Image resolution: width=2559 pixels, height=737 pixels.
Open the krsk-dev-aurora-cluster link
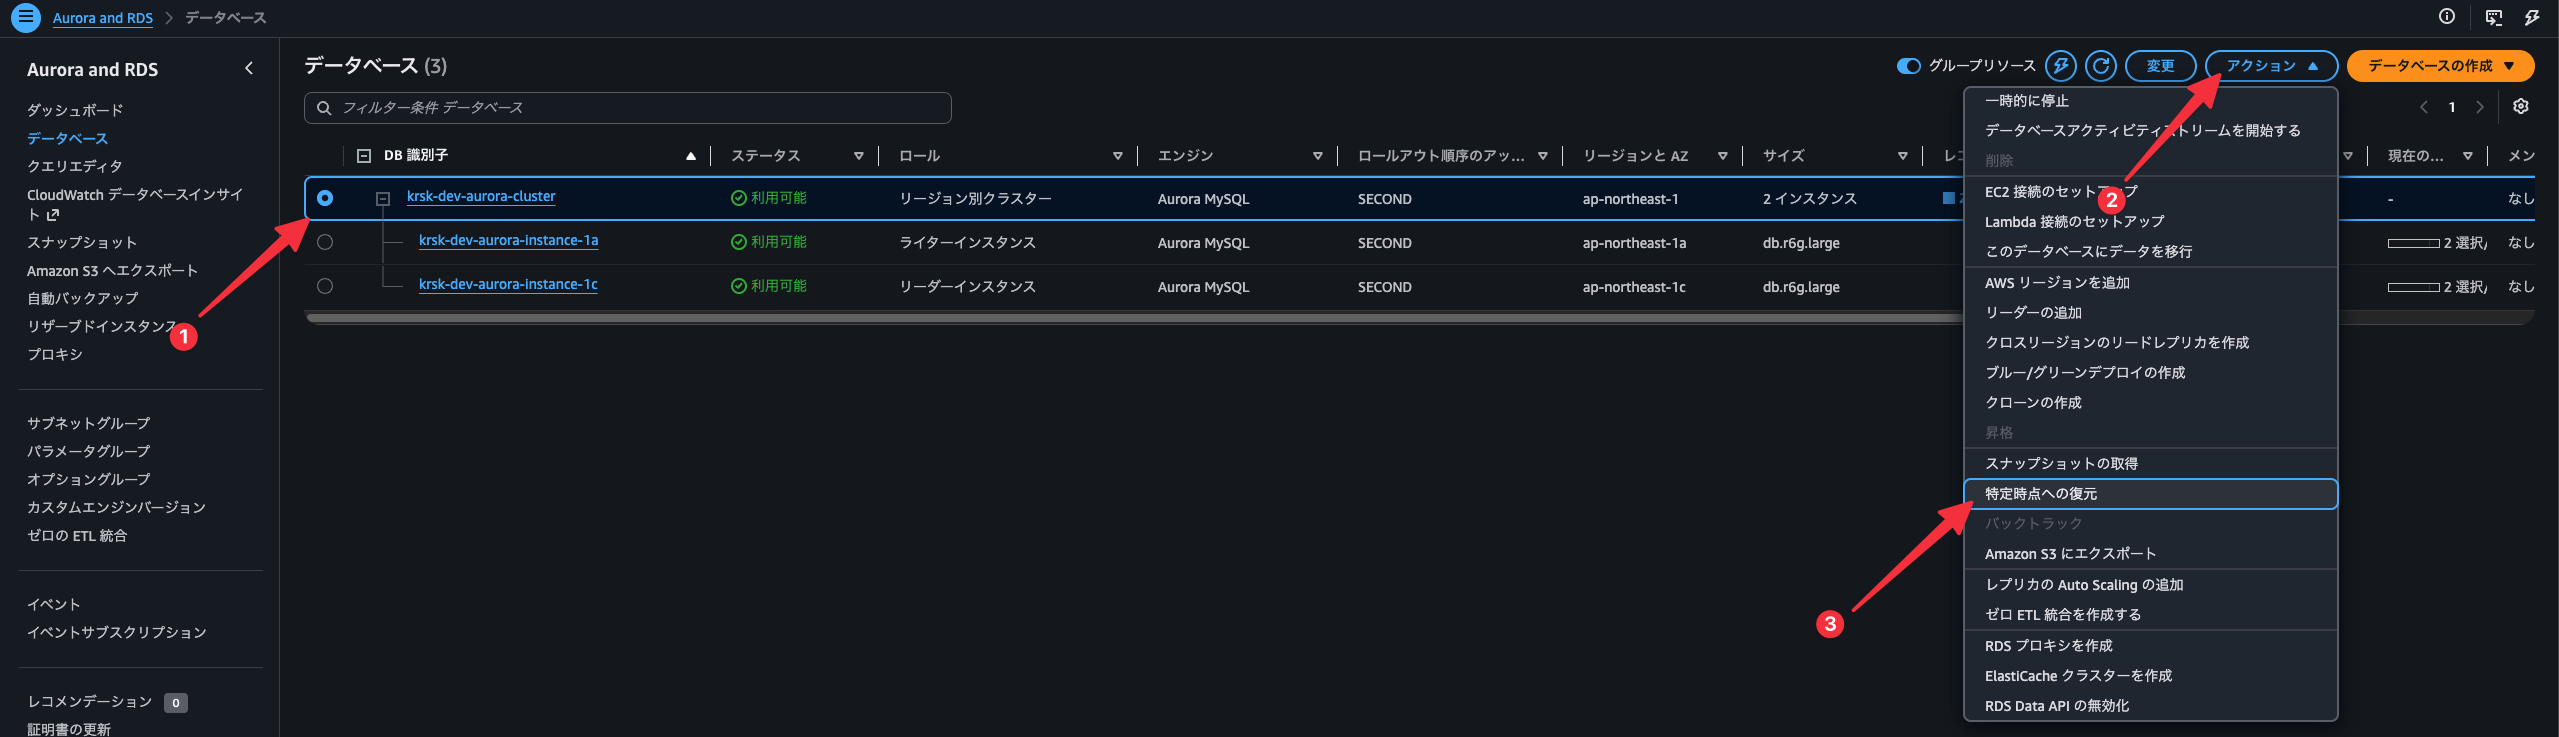click(481, 197)
